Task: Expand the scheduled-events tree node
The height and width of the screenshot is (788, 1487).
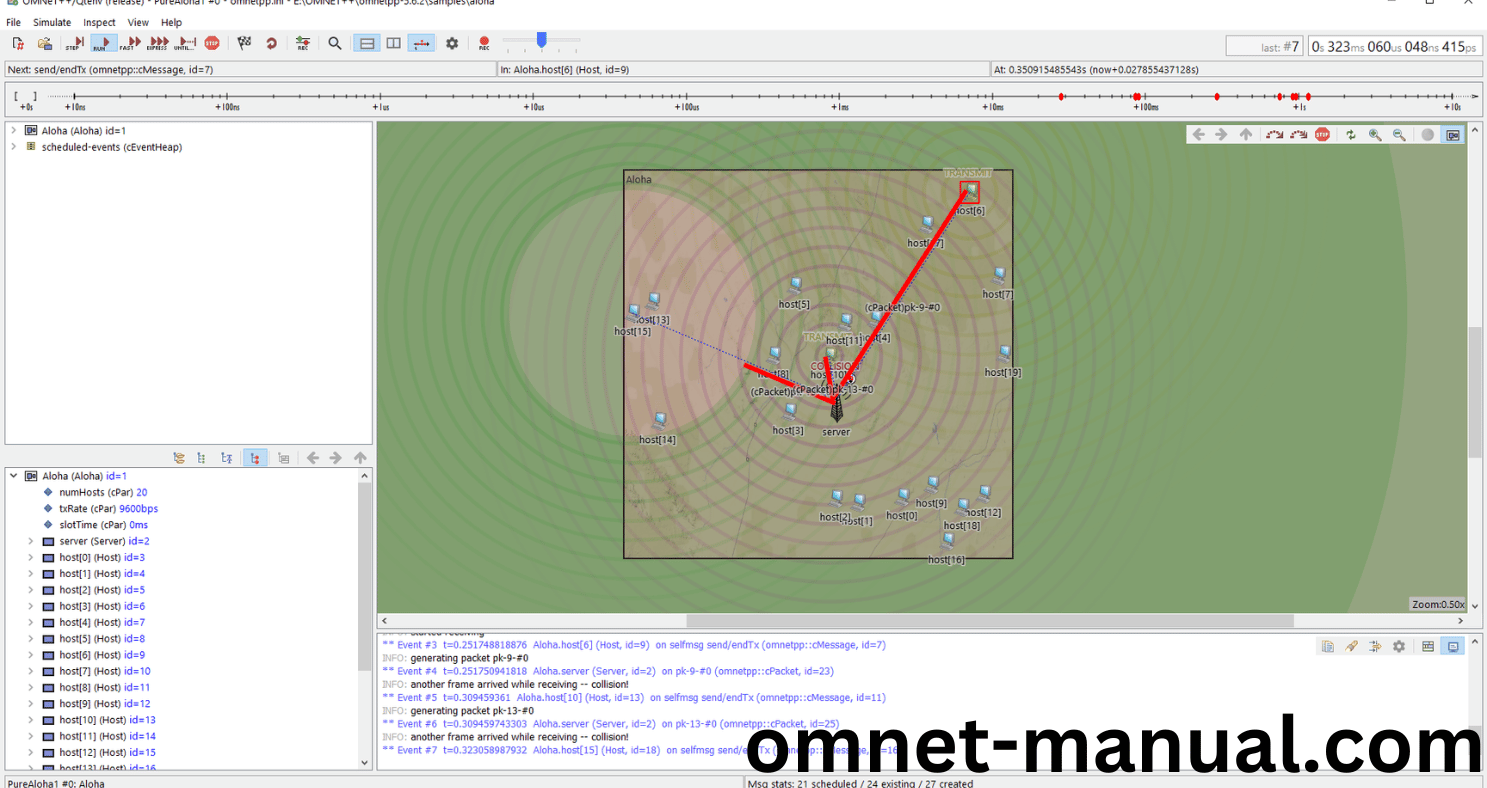Action: 13,147
